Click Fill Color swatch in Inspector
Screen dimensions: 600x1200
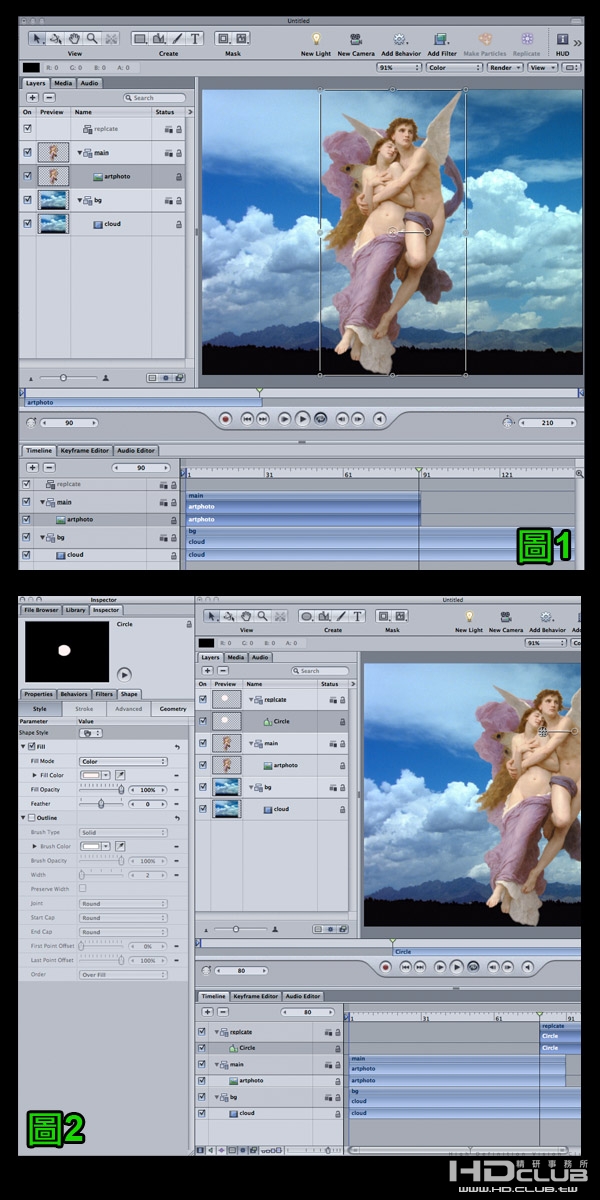90,775
